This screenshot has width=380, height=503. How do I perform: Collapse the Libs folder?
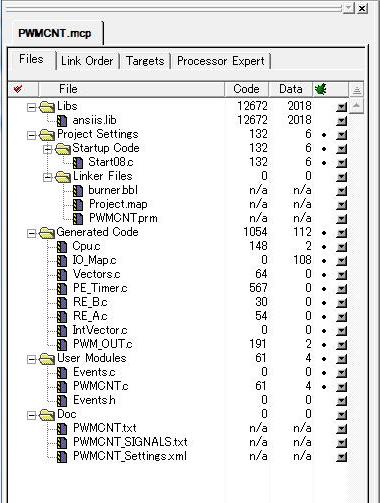(31, 107)
